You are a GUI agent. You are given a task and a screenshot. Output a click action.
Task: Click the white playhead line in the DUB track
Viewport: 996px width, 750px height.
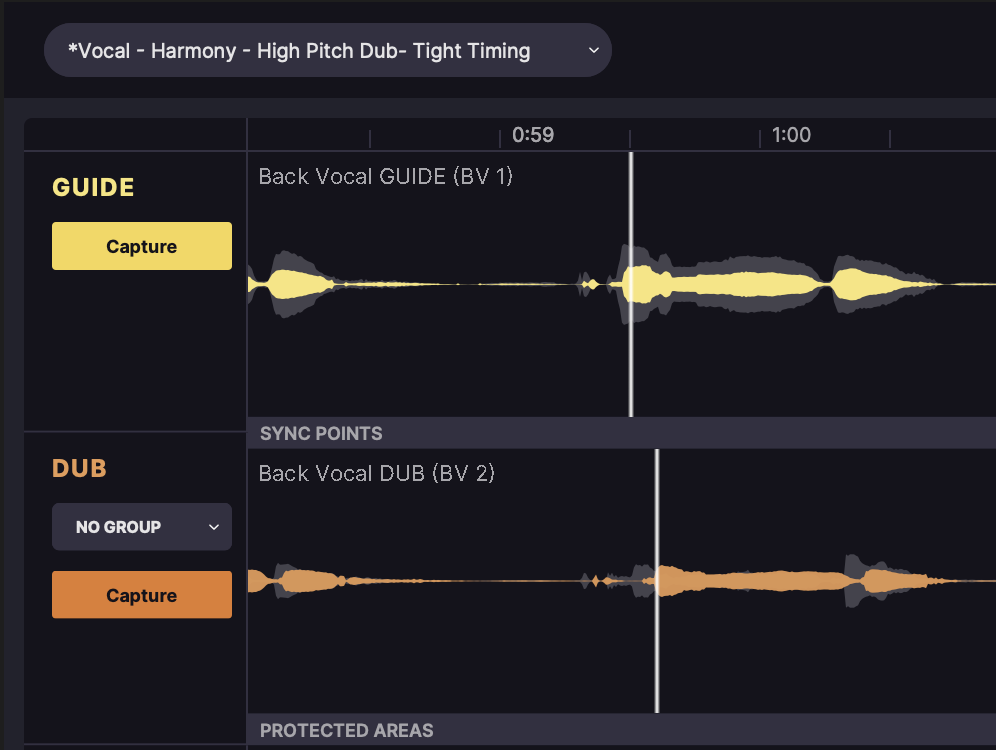pos(657,650)
